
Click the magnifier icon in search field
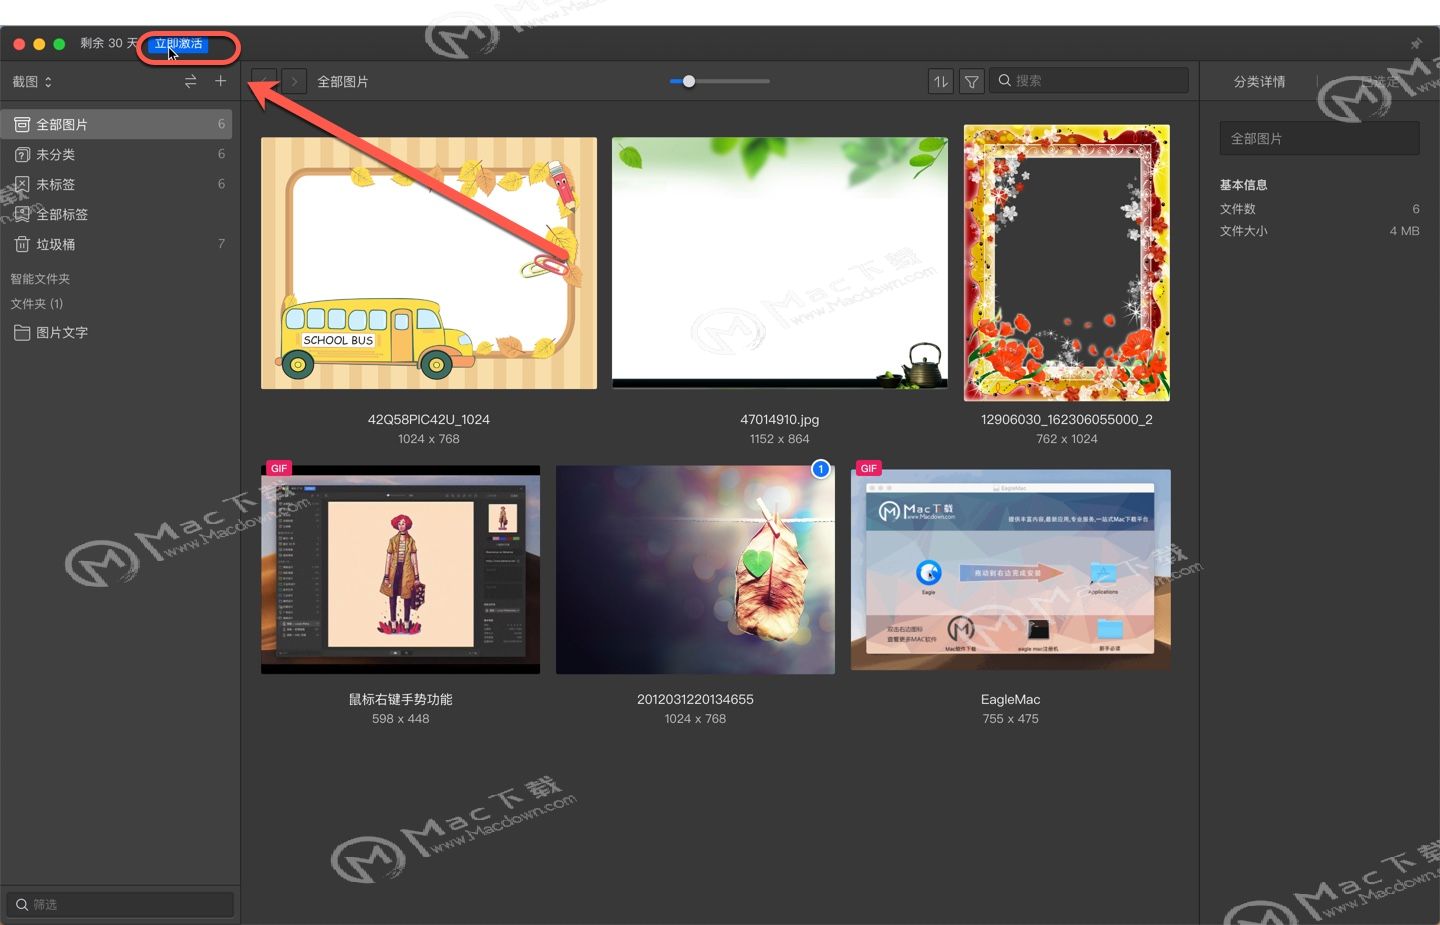click(1004, 81)
